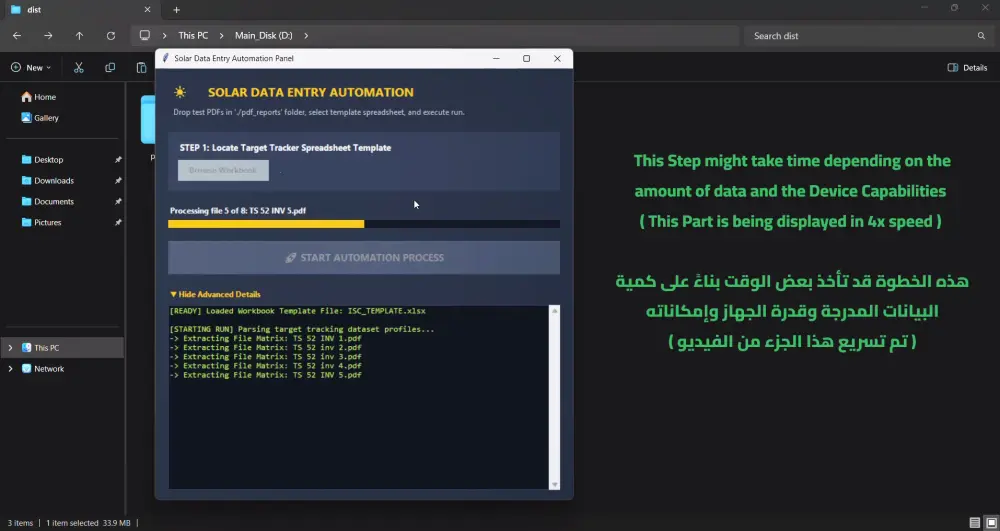This screenshot has width=1000, height=531.
Task: Switch to details list view icon
Action: point(974,523)
